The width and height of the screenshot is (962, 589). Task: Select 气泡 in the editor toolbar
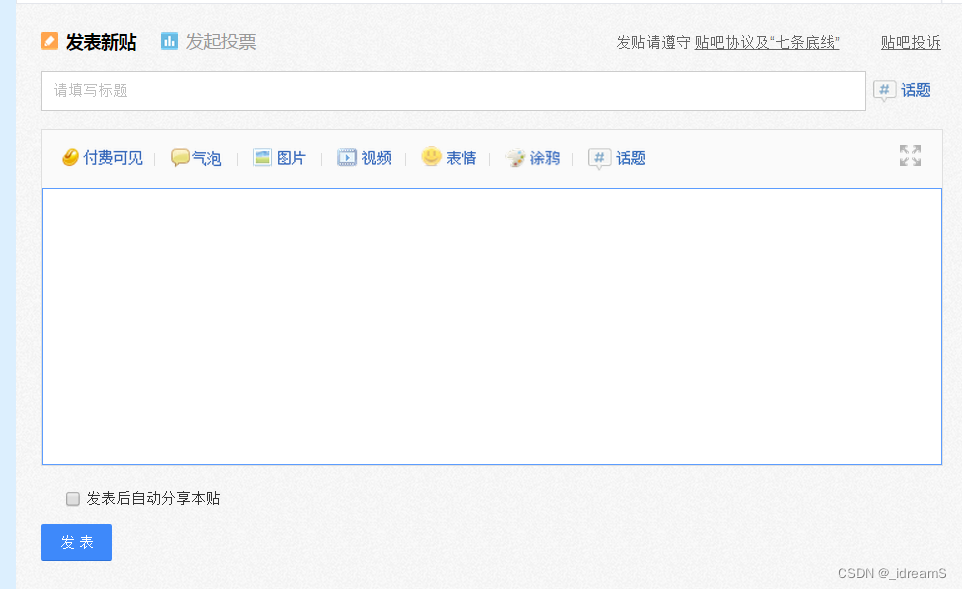(x=206, y=158)
